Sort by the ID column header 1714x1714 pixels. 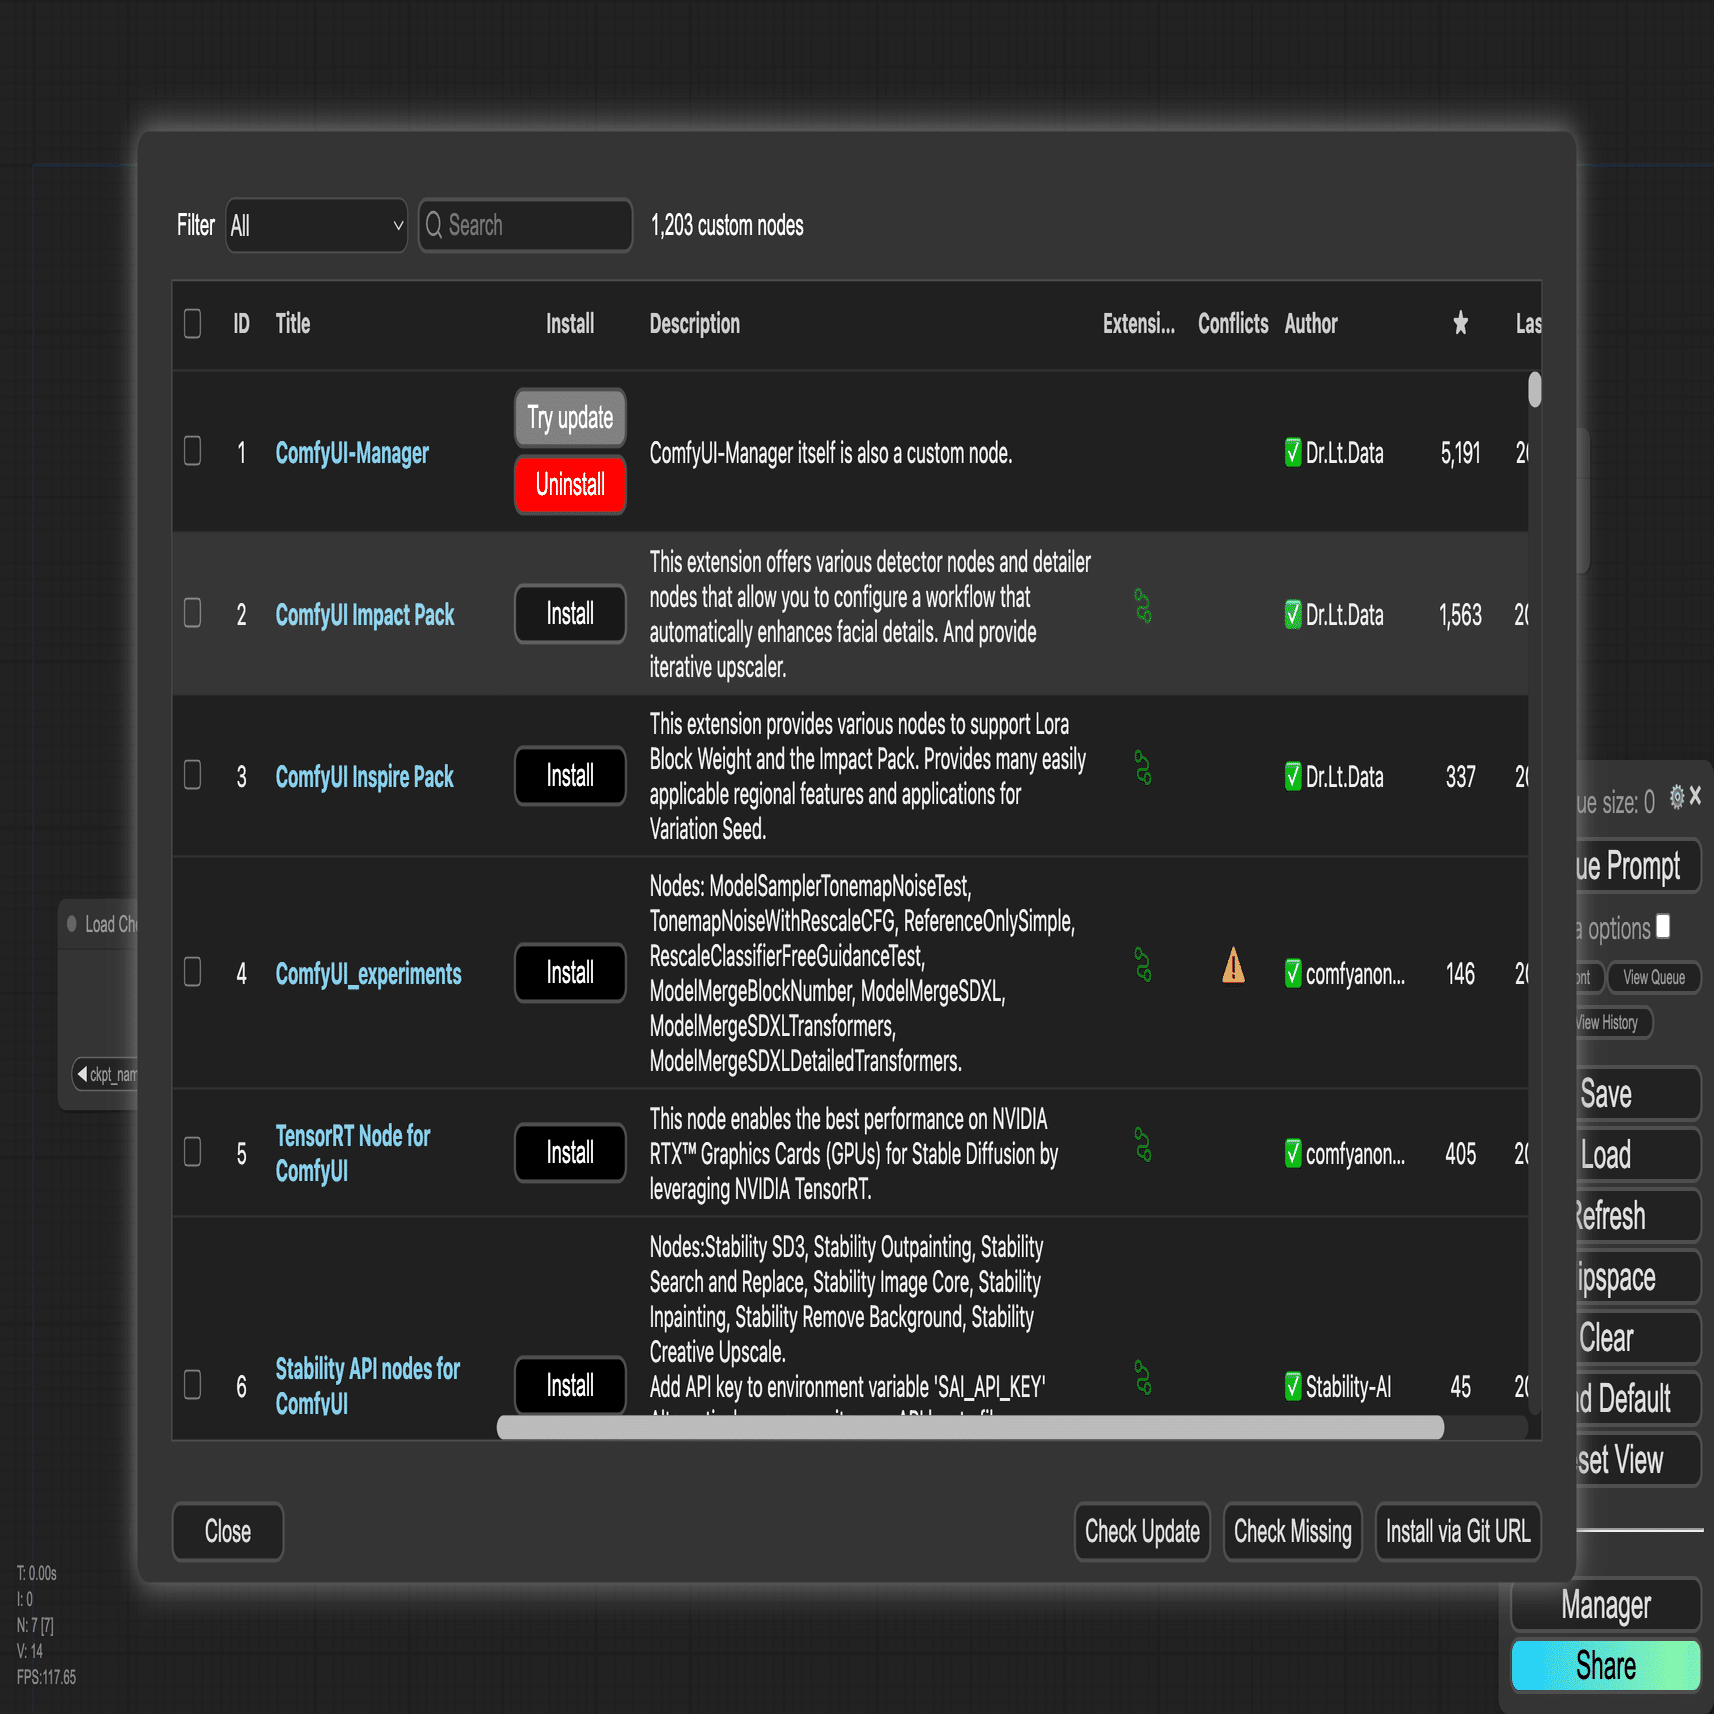pos(241,324)
